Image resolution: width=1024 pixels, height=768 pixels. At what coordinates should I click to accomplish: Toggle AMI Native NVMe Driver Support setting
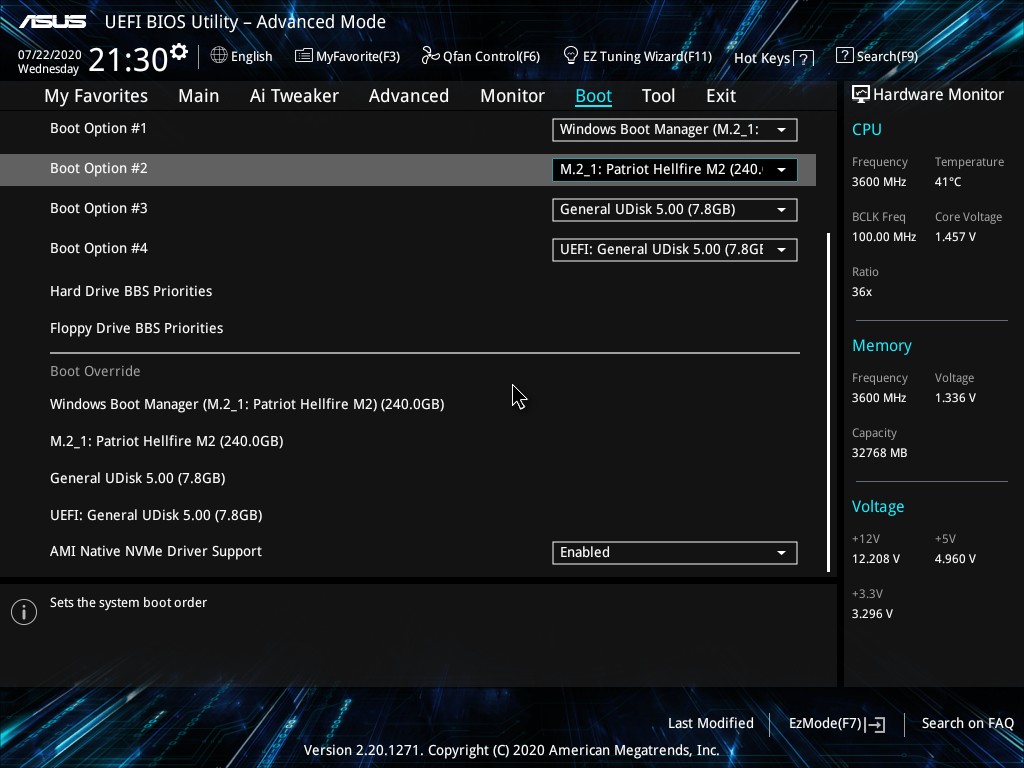tap(674, 553)
